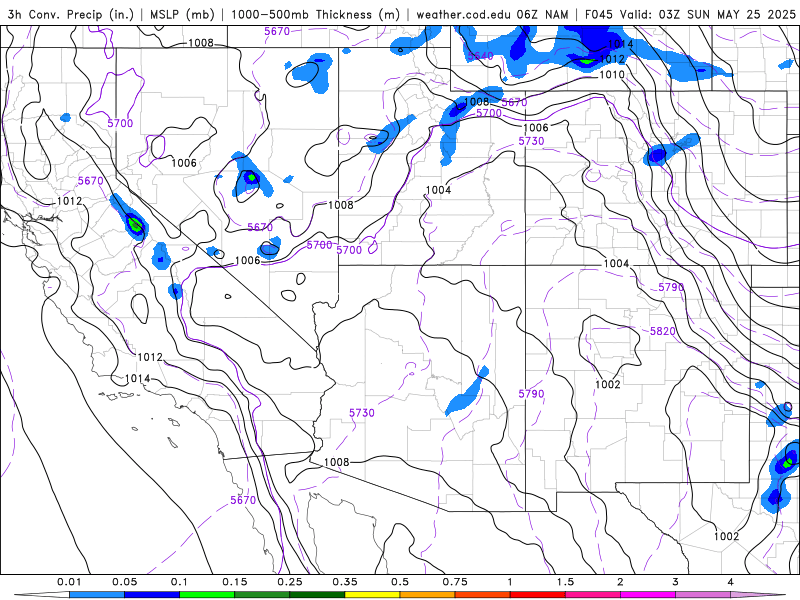
Task: Click the bright green 0.1 legend swatch
Action: [x=207, y=595]
